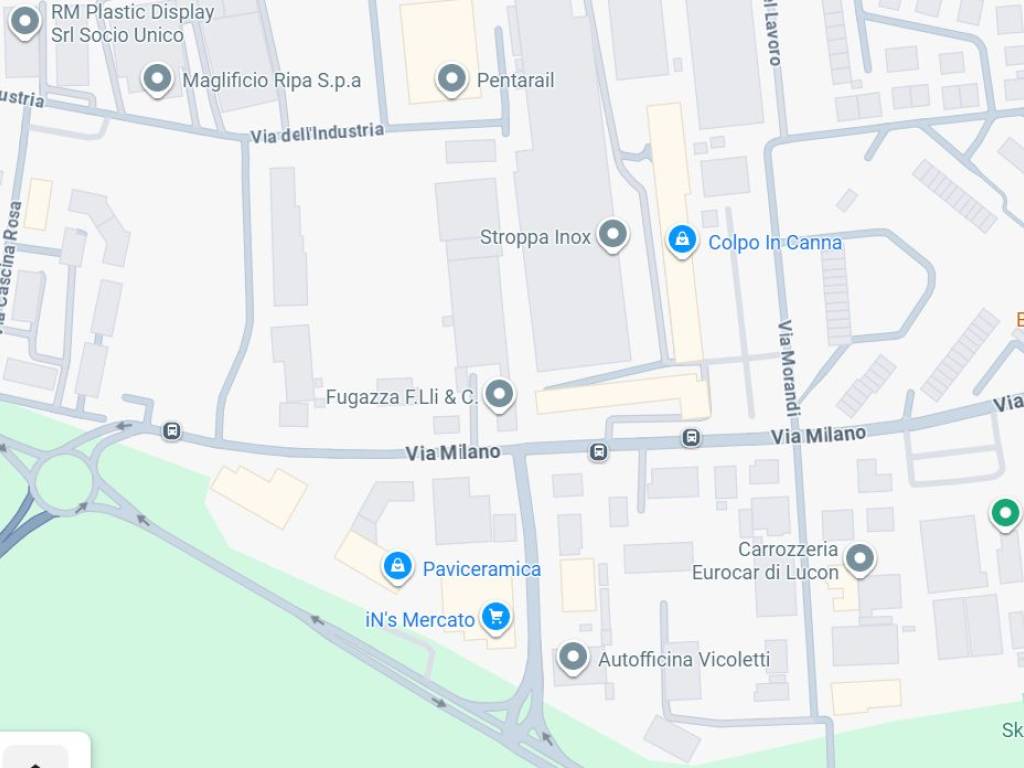
Task: Expand the panel at bottom-left corner
Action: point(35,758)
